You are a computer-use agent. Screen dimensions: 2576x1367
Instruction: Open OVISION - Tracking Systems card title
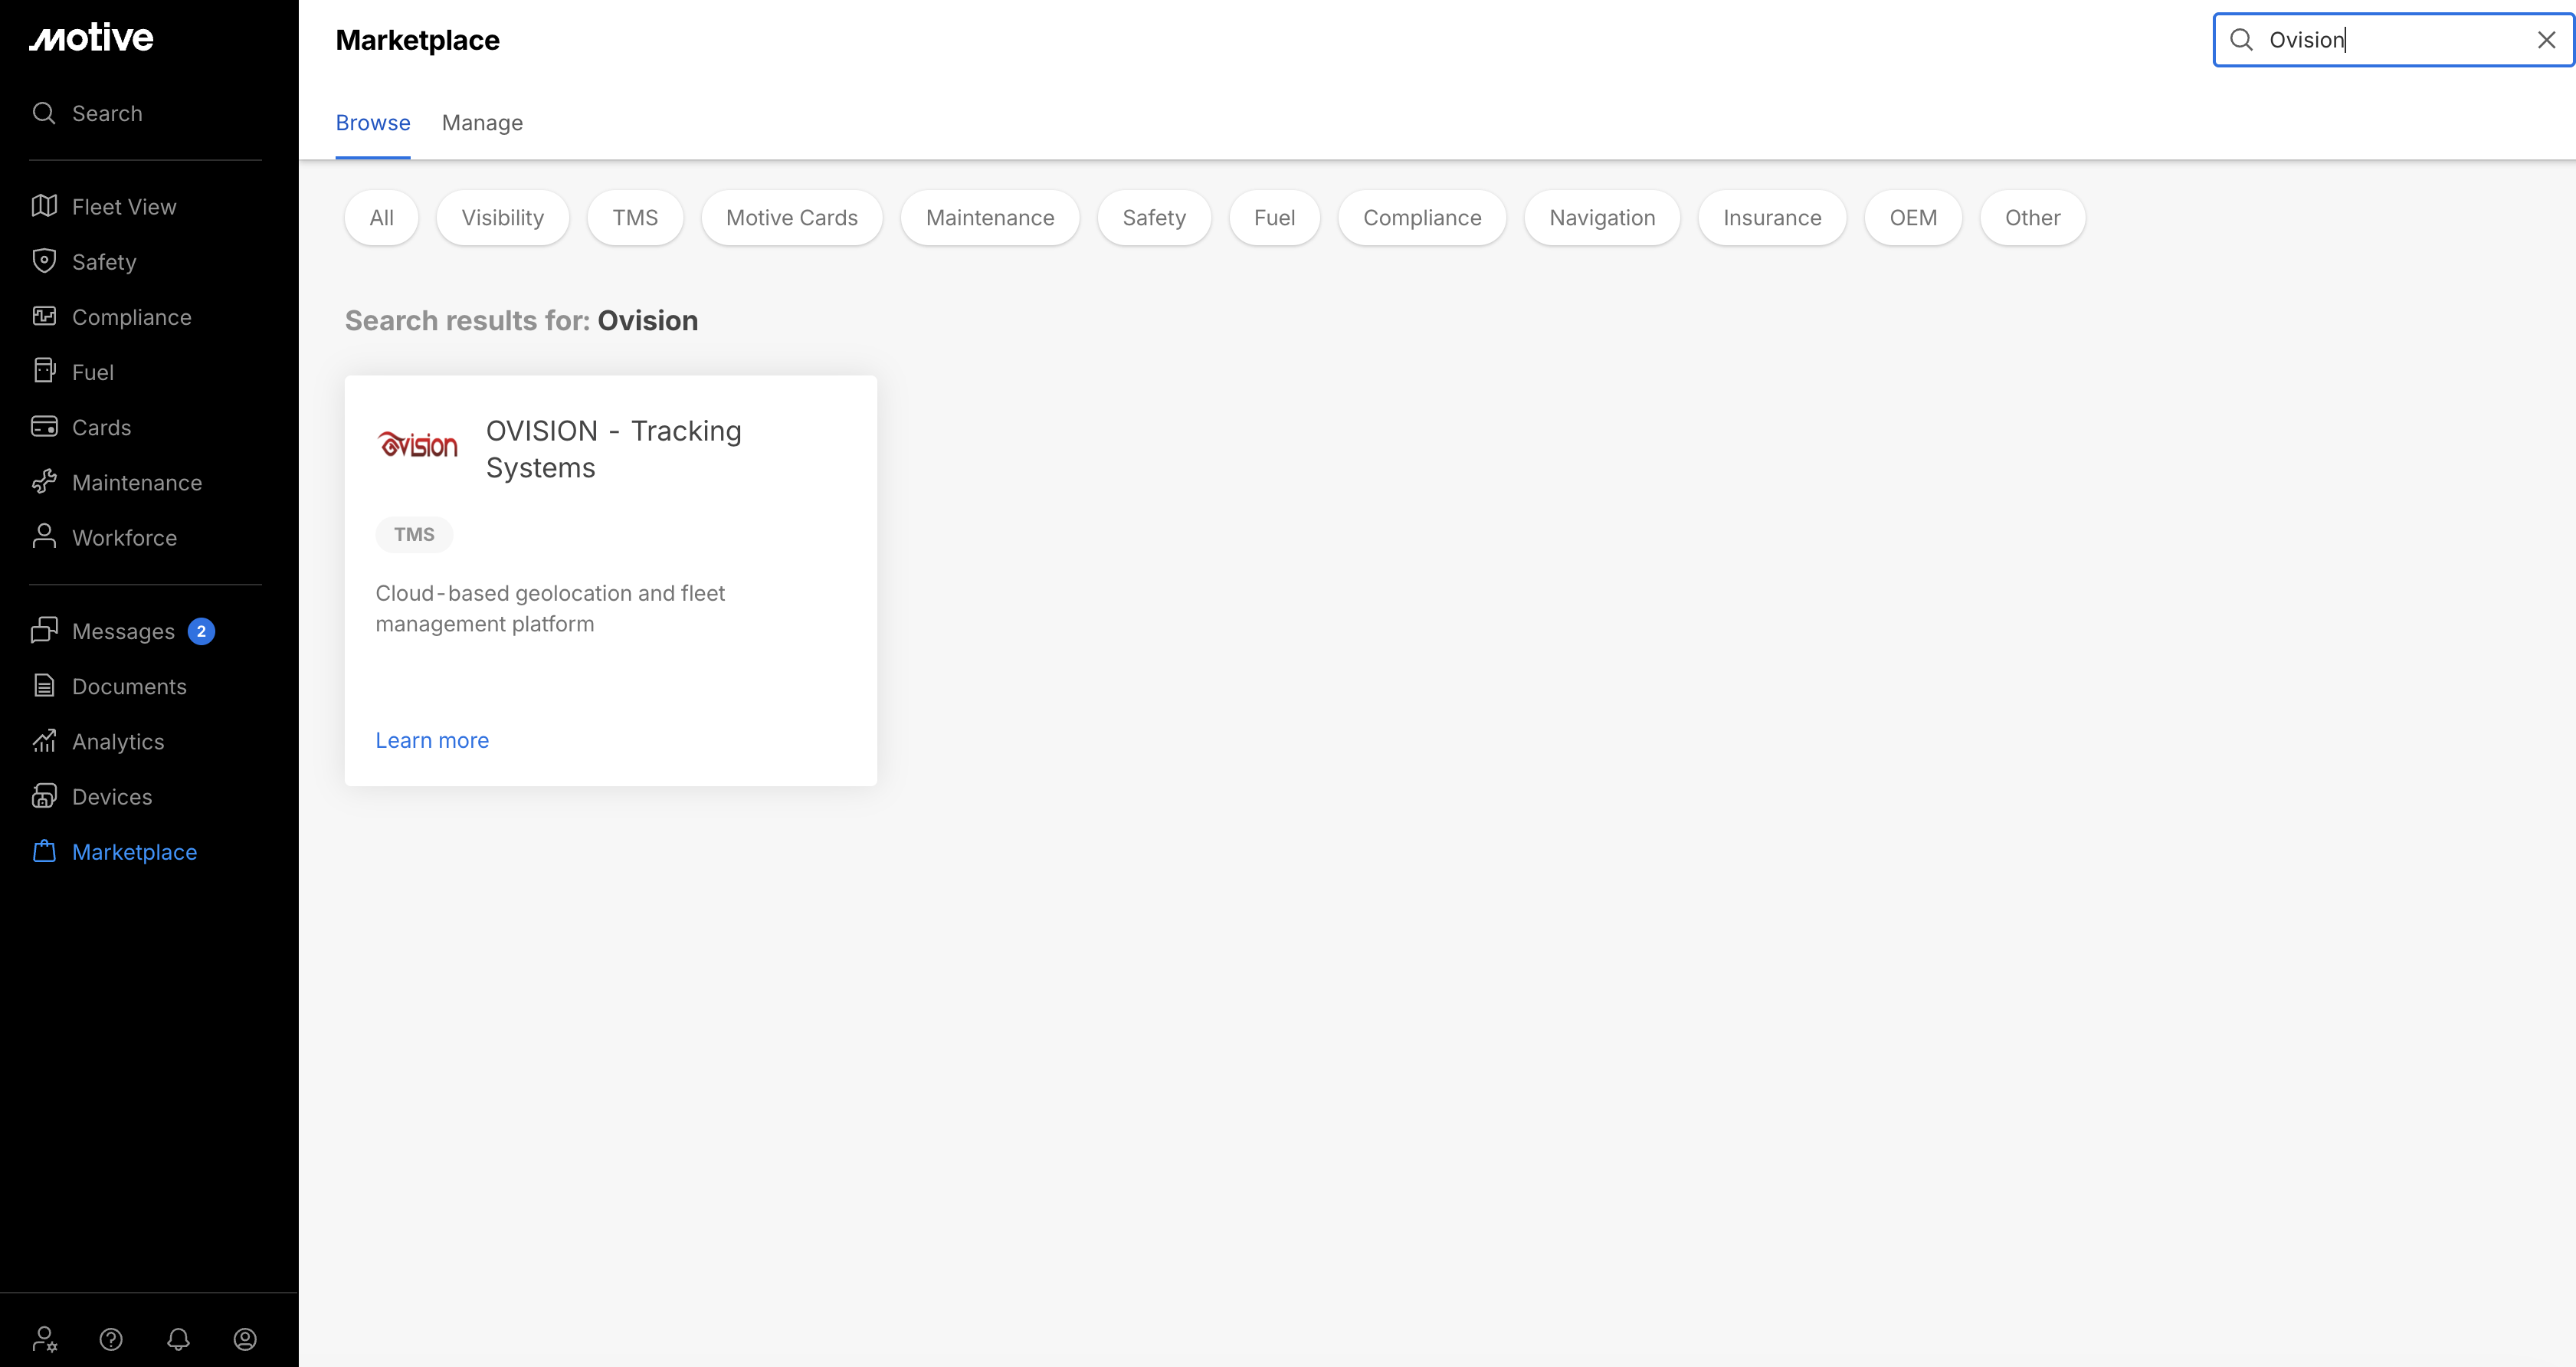coord(613,449)
